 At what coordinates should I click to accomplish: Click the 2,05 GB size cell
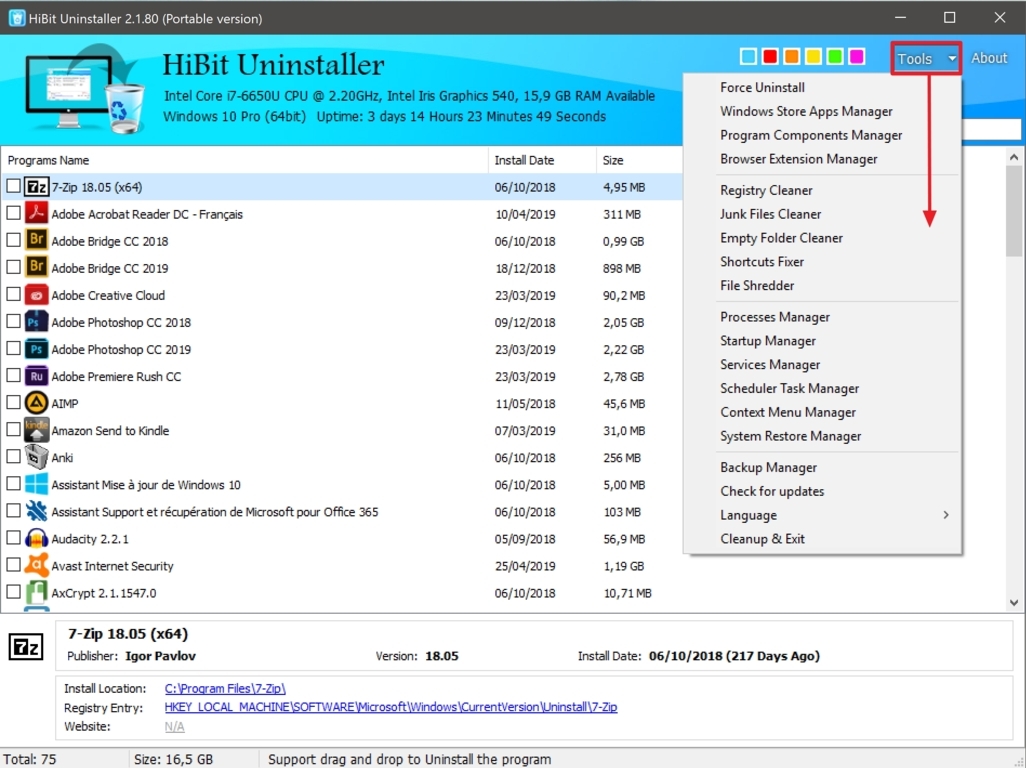click(x=624, y=323)
